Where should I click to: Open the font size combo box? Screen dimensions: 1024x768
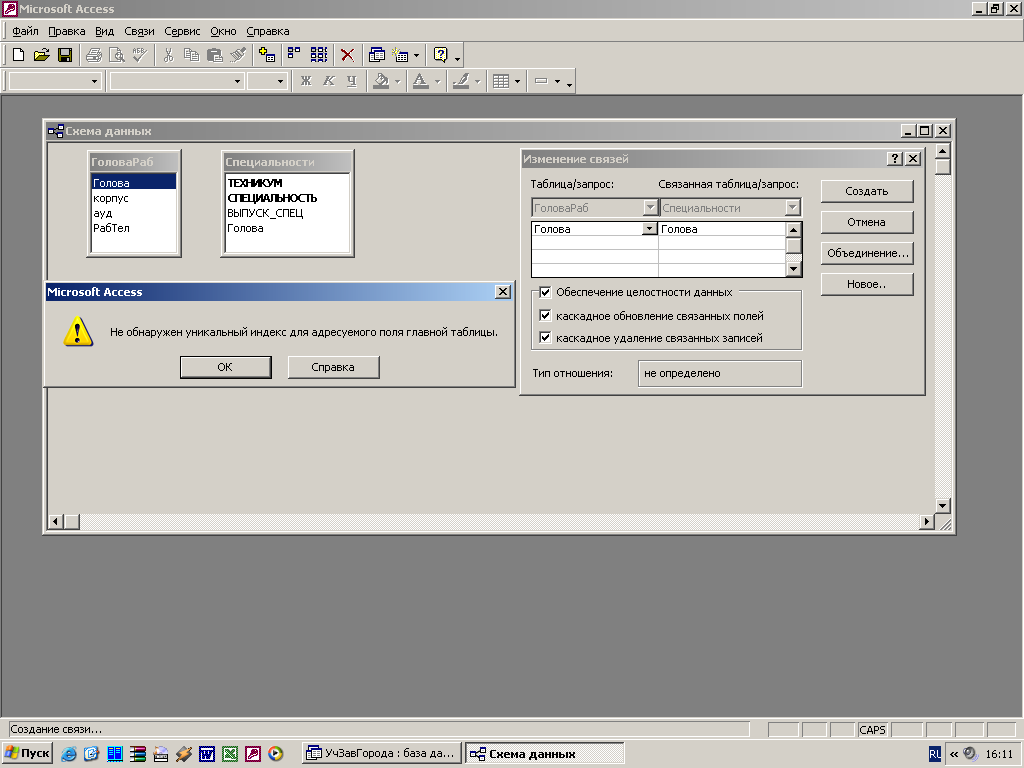coord(267,81)
